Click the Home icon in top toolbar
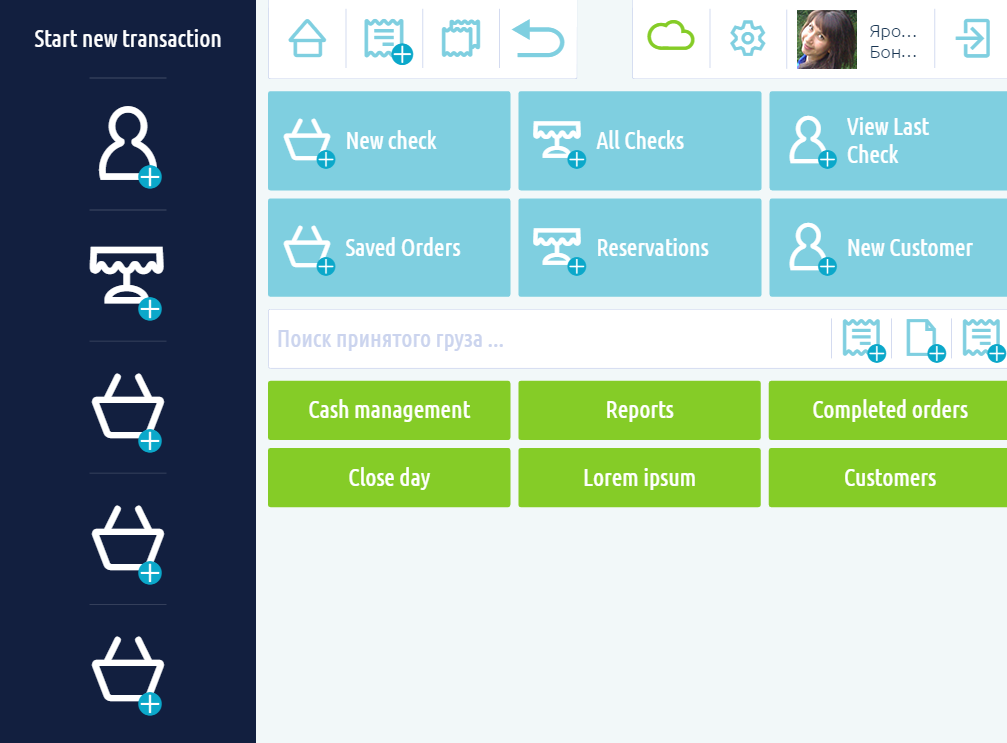The height and width of the screenshot is (743, 1007). (x=307, y=39)
